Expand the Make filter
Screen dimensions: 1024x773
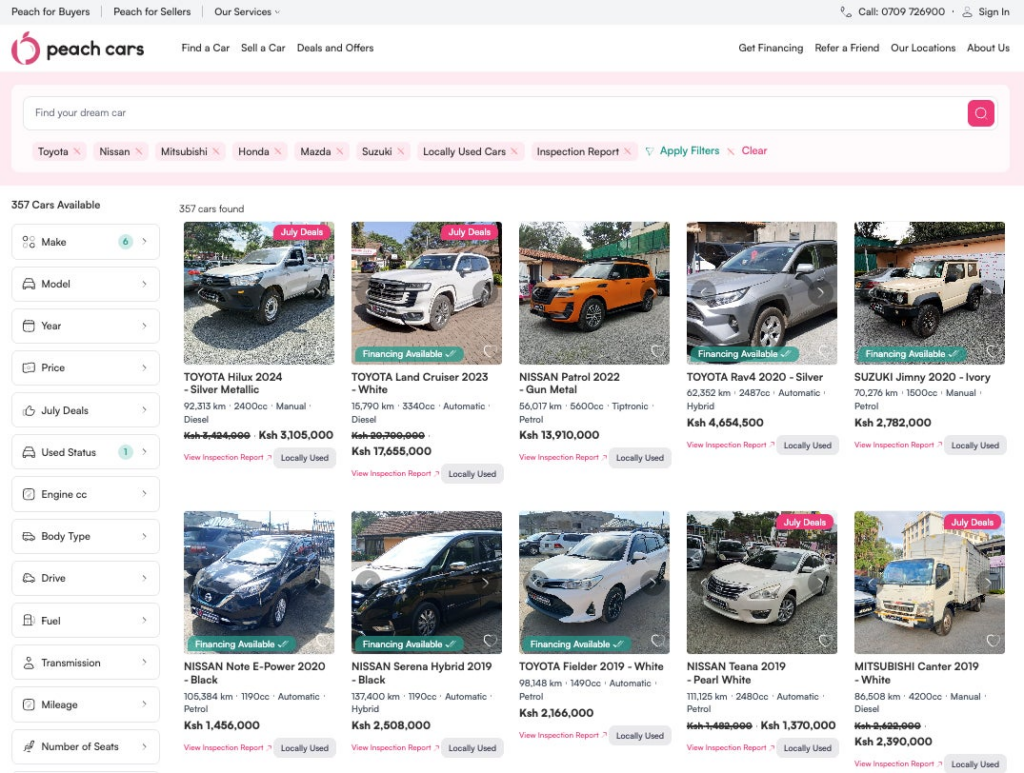pyautogui.click(x=86, y=242)
